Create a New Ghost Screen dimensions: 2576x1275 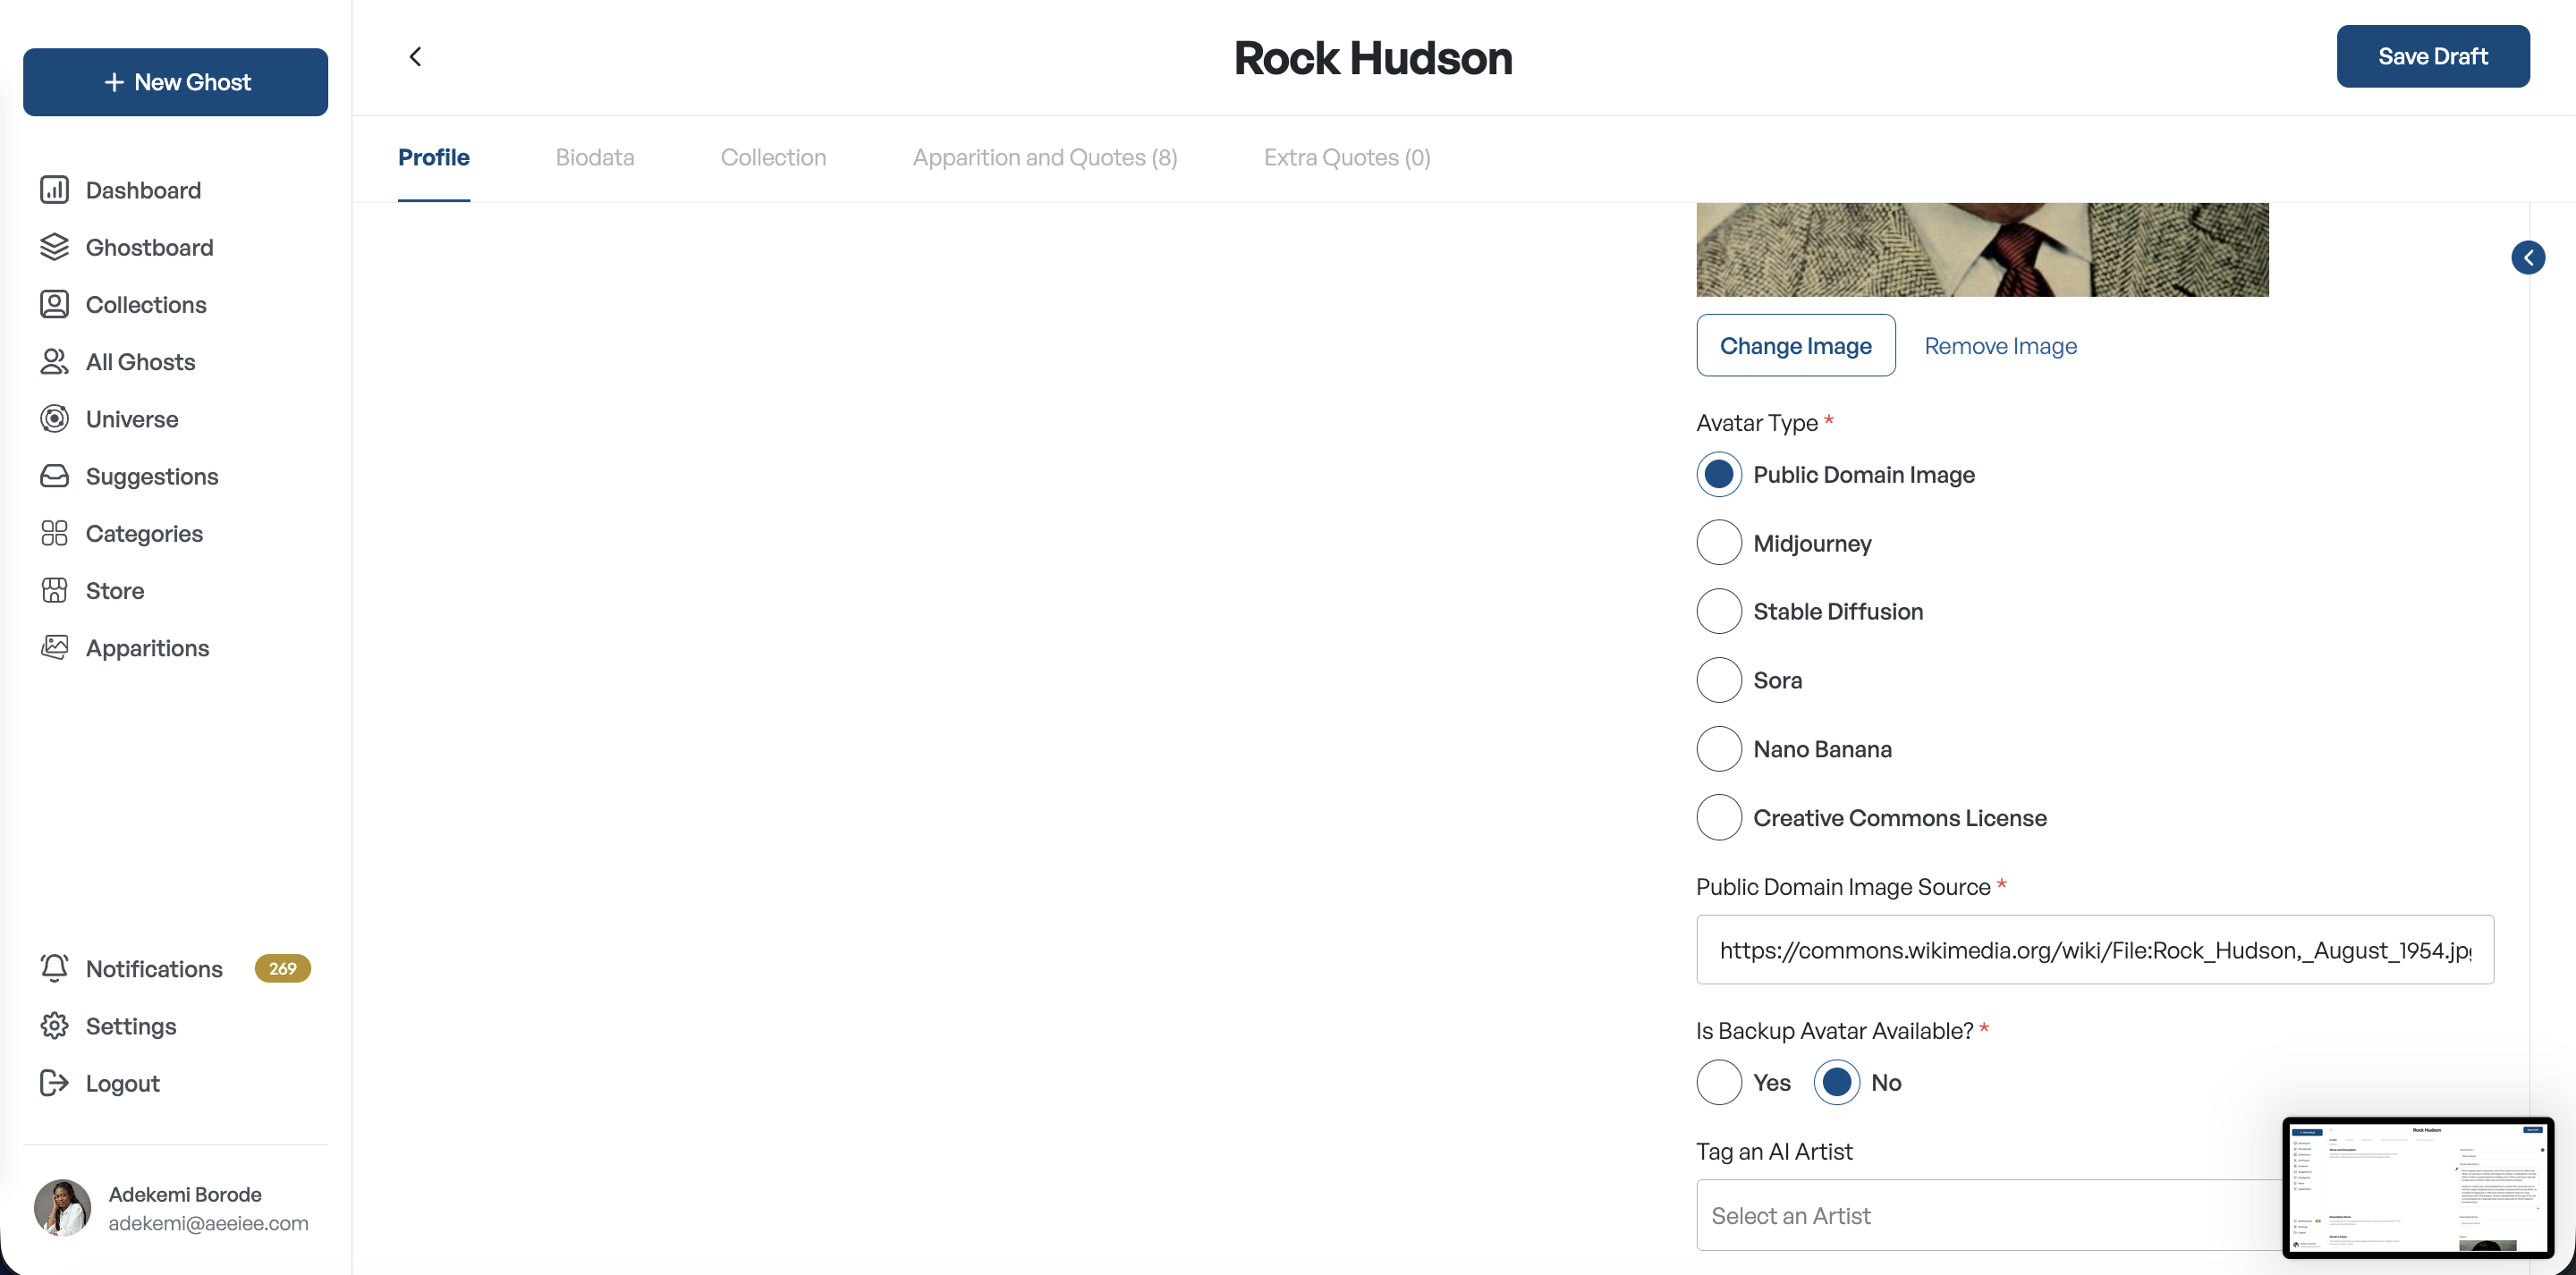coord(175,82)
